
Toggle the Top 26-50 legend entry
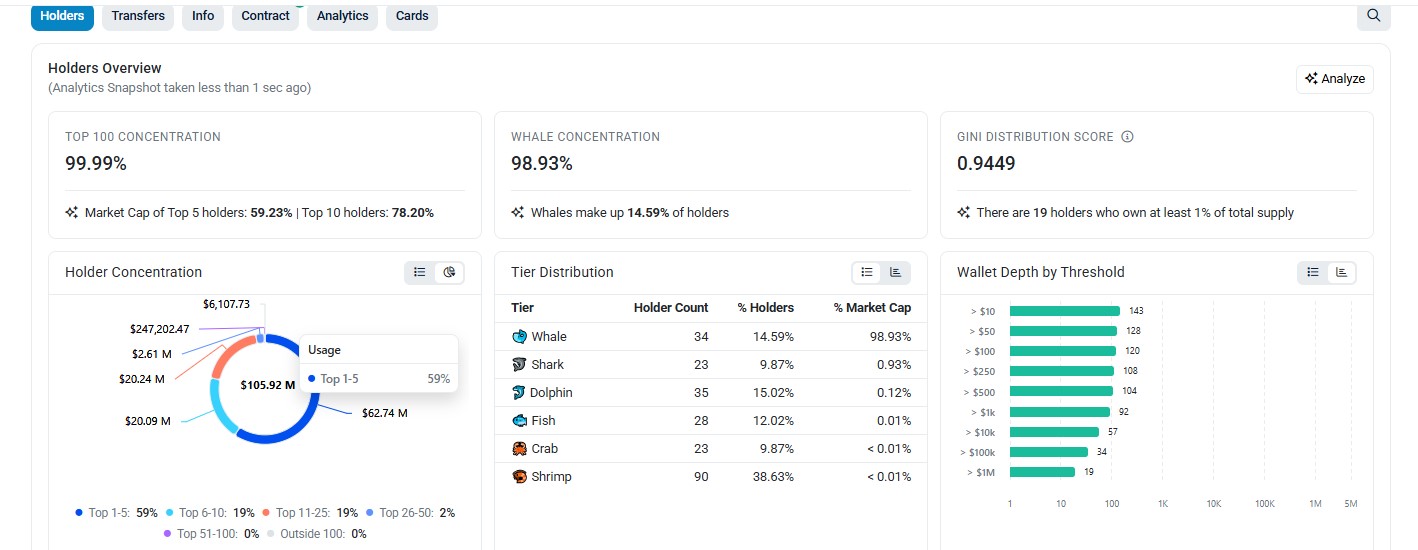(x=410, y=513)
